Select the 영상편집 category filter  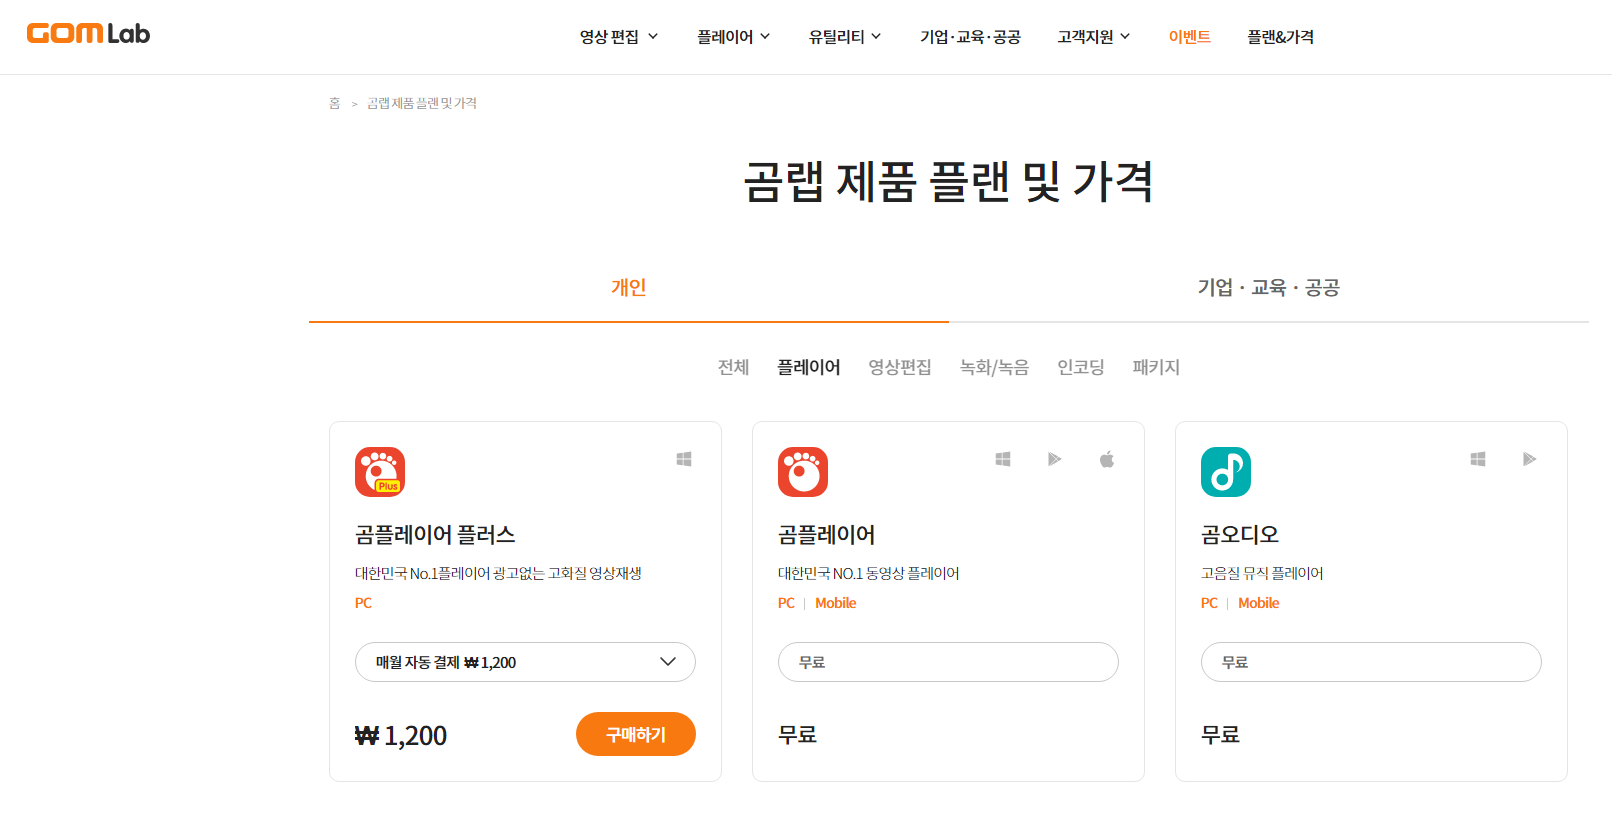point(900,367)
